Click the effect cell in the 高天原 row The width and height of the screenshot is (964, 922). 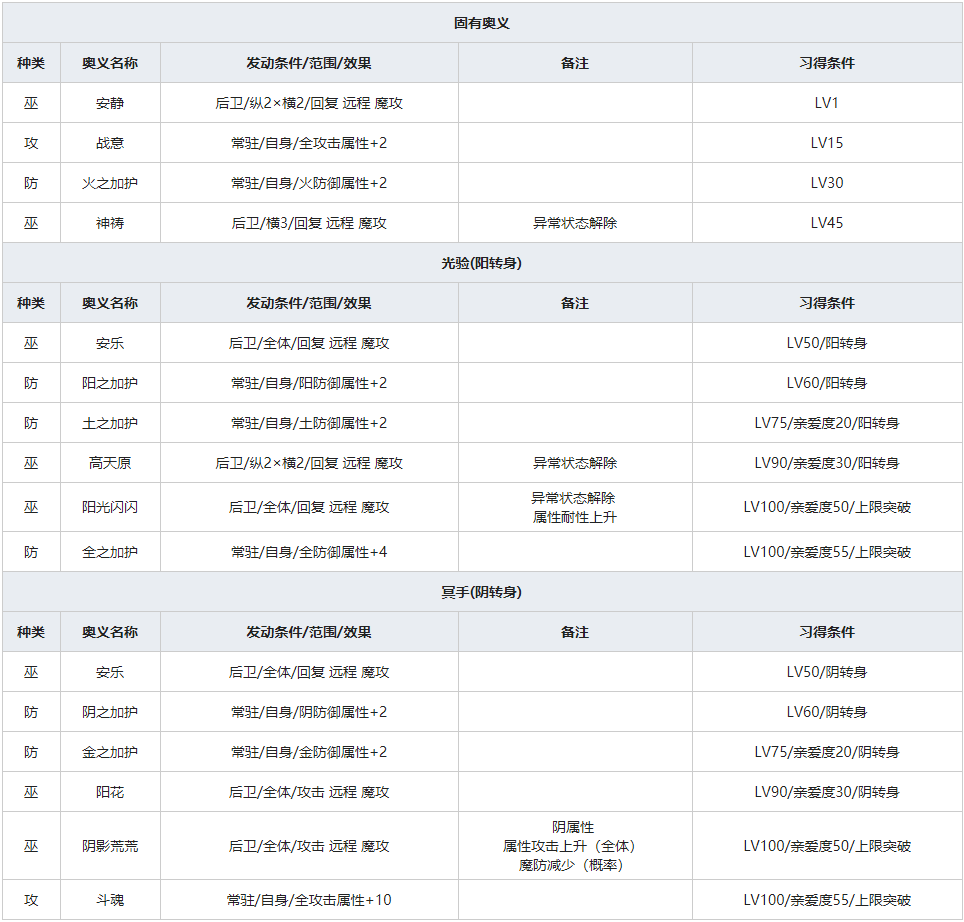point(309,463)
